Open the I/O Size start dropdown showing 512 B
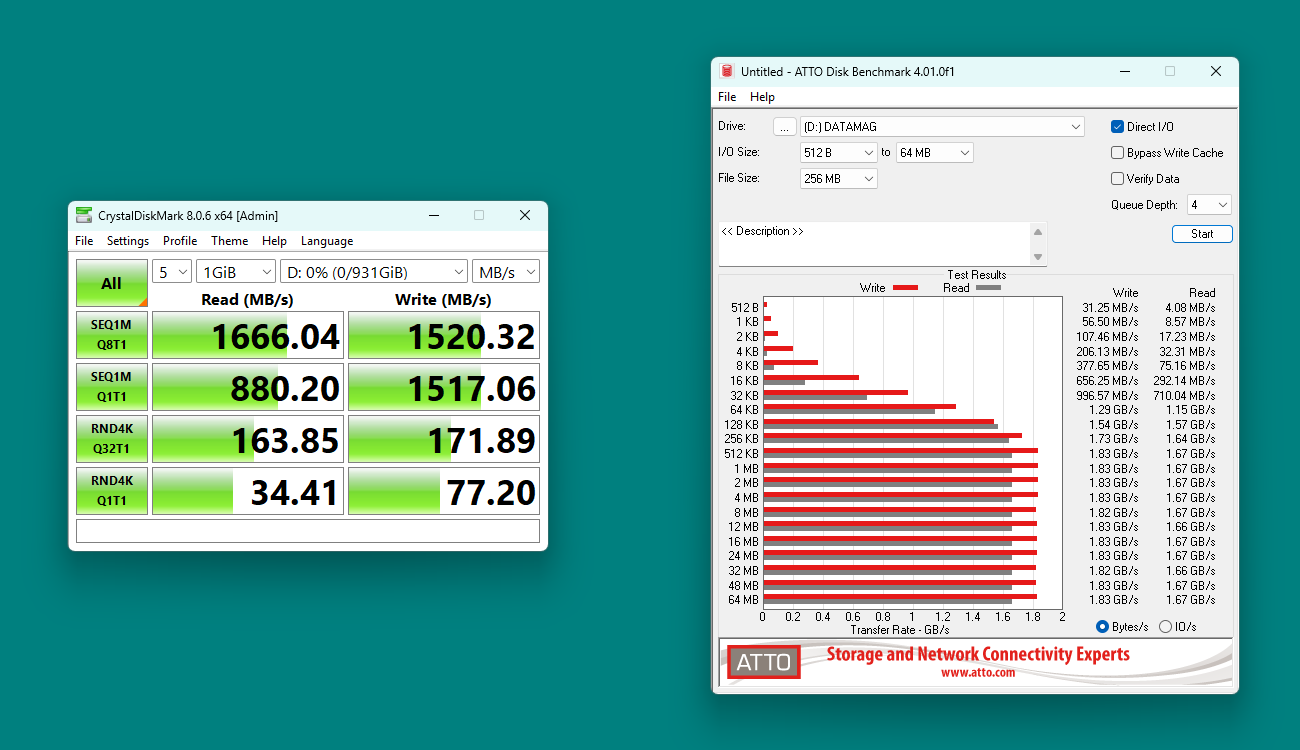Image resolution: width=1300 pixels, height=750 pixels. tap(839, 153)
